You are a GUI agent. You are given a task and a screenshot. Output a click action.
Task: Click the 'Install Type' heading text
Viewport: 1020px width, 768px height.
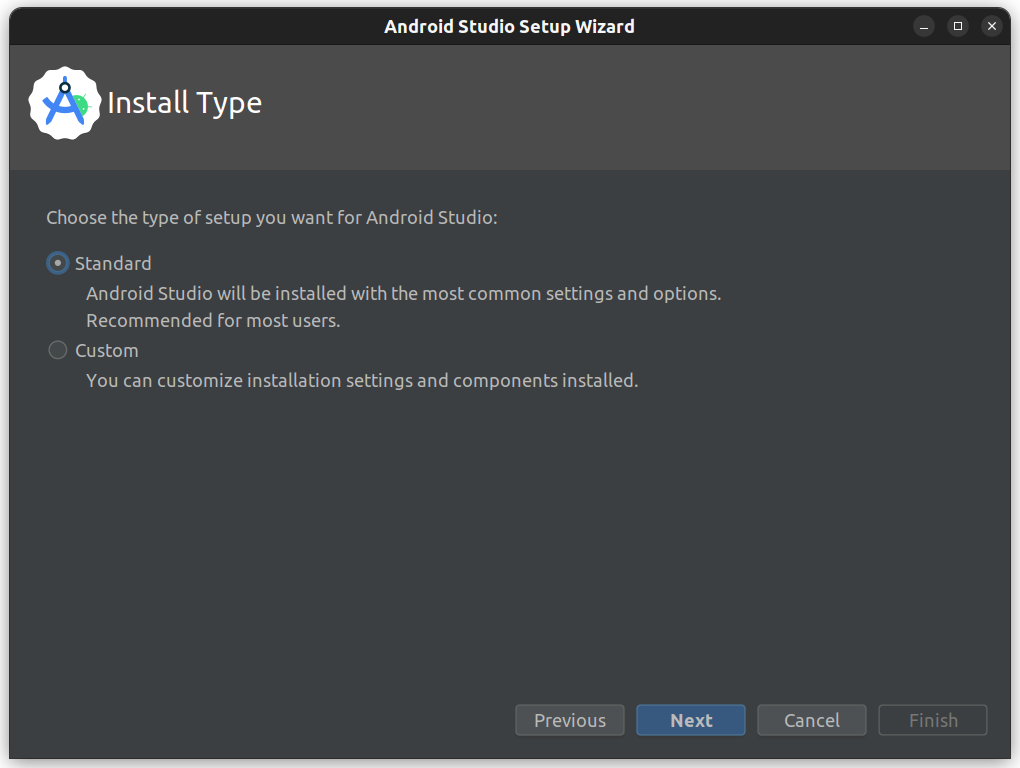[185, 103]
